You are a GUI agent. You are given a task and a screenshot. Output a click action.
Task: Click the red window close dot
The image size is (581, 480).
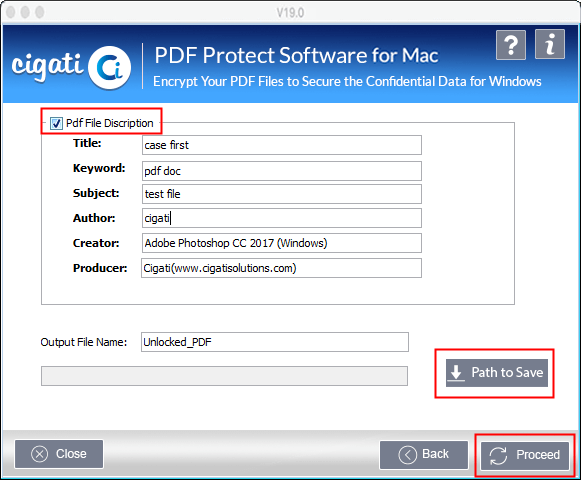[10, 12]
